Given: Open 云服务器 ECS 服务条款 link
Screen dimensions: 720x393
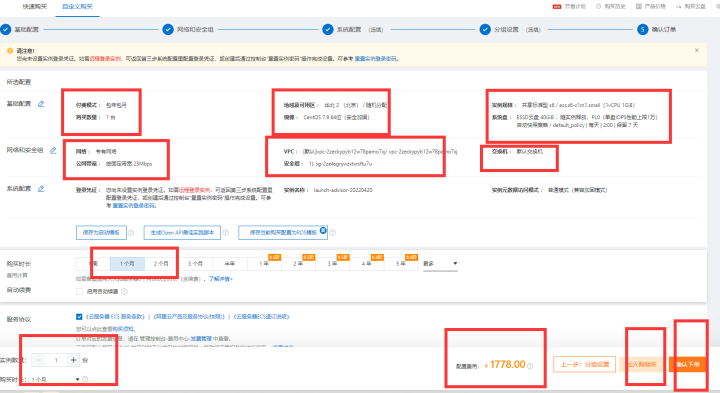Looking at the screenshot, I should point(115,317).
